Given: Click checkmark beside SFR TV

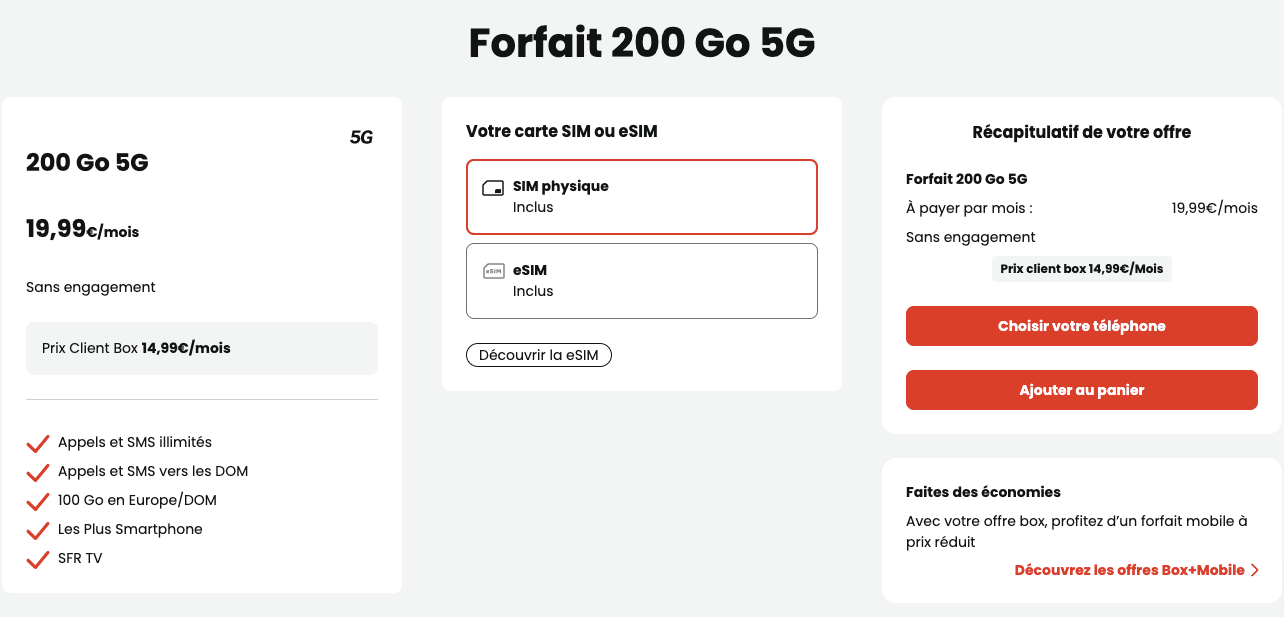Looking at the screenshot, I should (x=38, y=559).
